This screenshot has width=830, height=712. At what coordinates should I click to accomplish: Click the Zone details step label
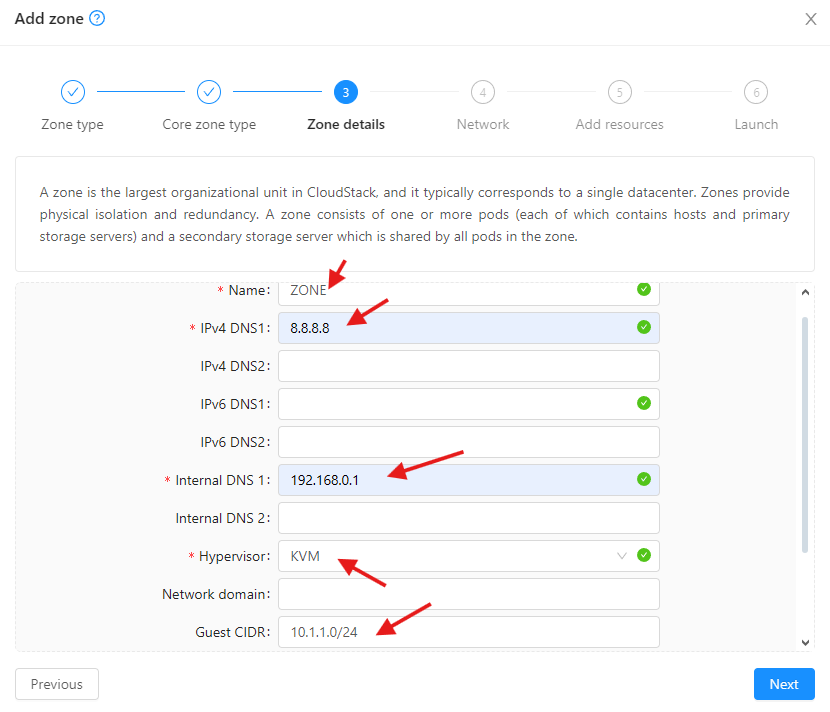(346, 124)
